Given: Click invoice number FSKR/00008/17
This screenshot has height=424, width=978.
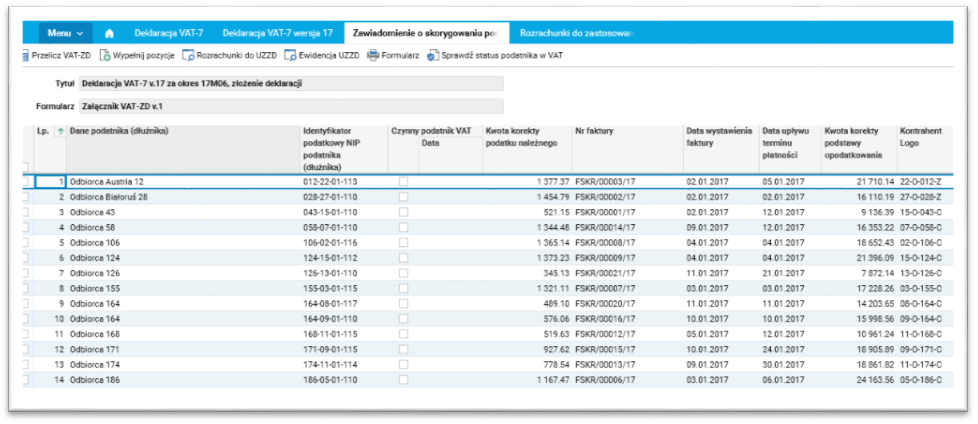Looking at the screenshot, I should (605, 242).
